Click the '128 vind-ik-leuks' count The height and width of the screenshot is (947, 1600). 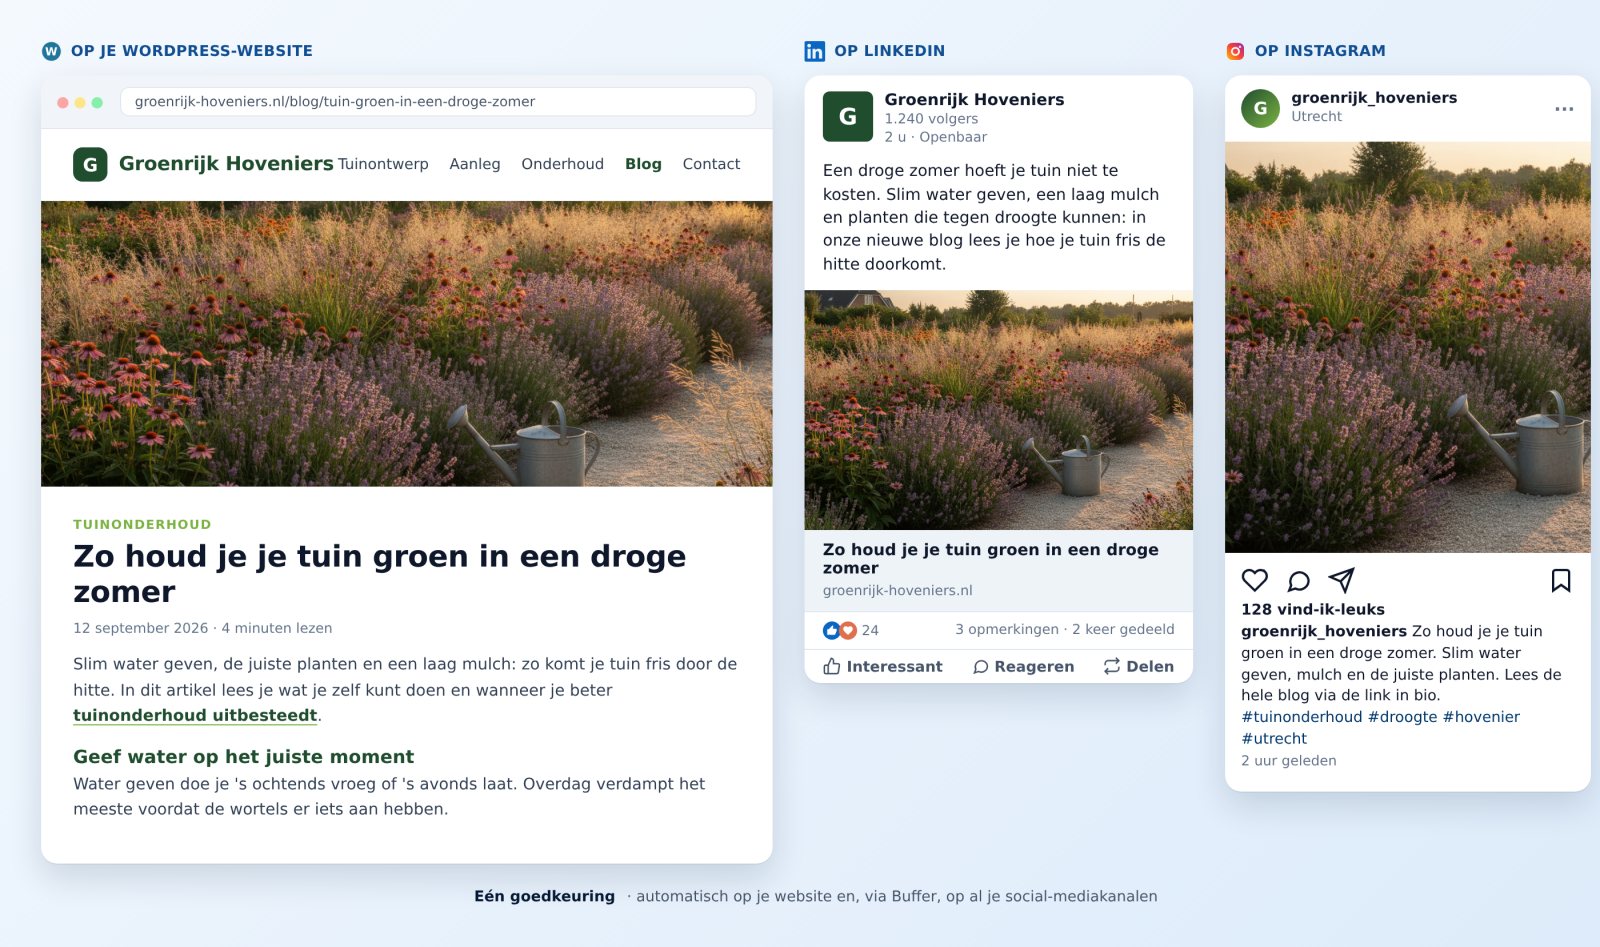1313,609
